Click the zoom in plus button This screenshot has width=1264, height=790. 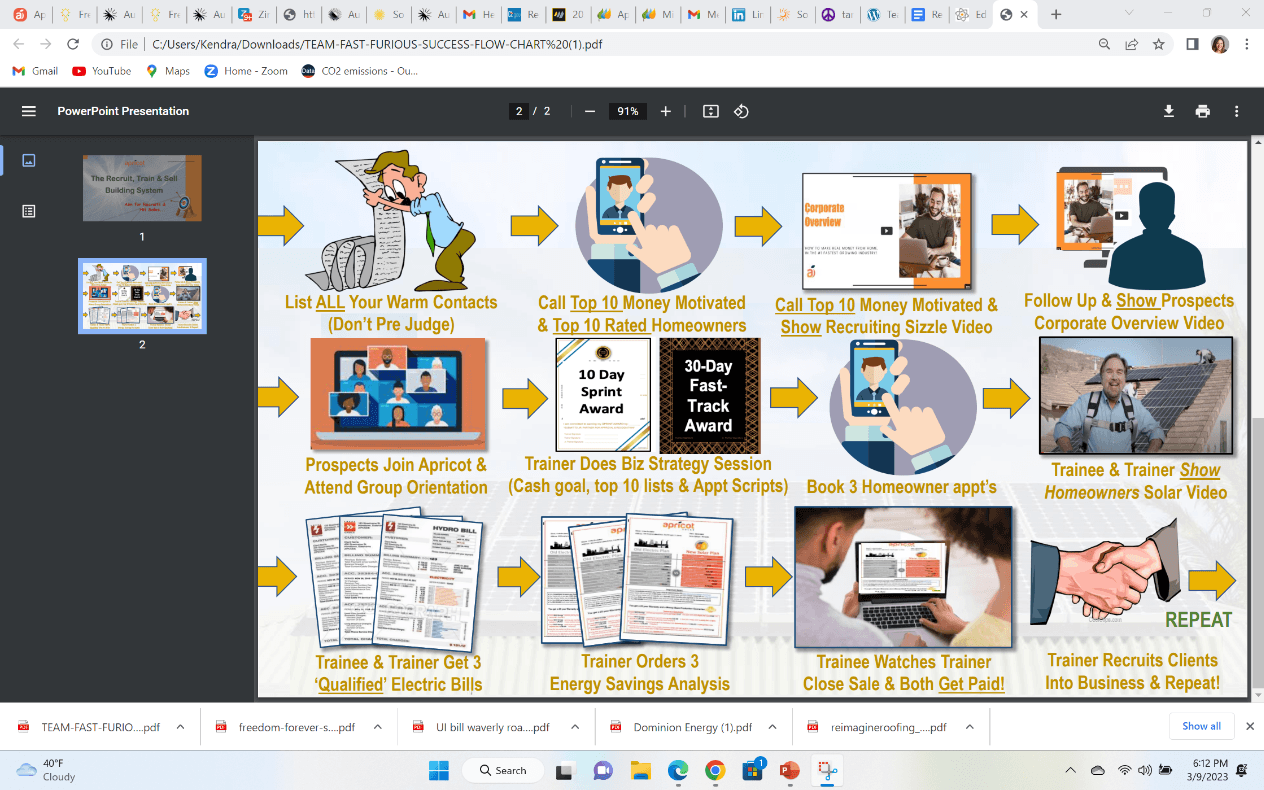(666, 111)
